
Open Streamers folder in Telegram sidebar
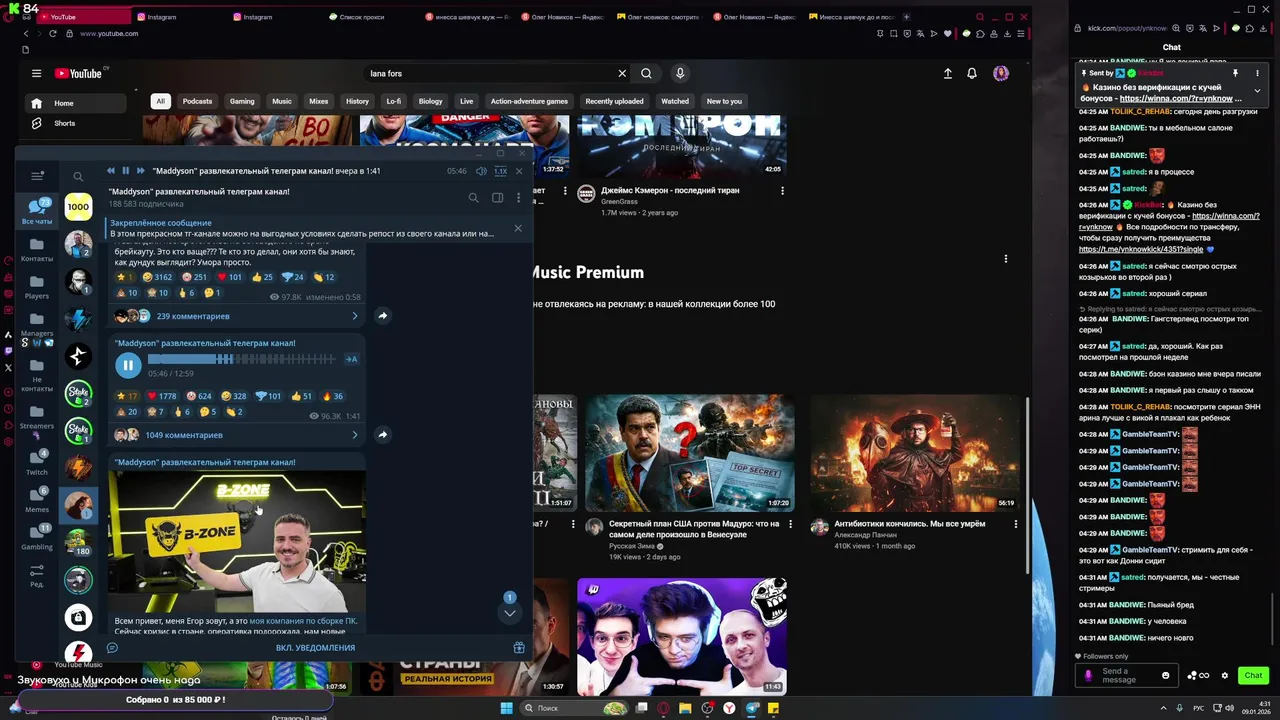point(37,417)
